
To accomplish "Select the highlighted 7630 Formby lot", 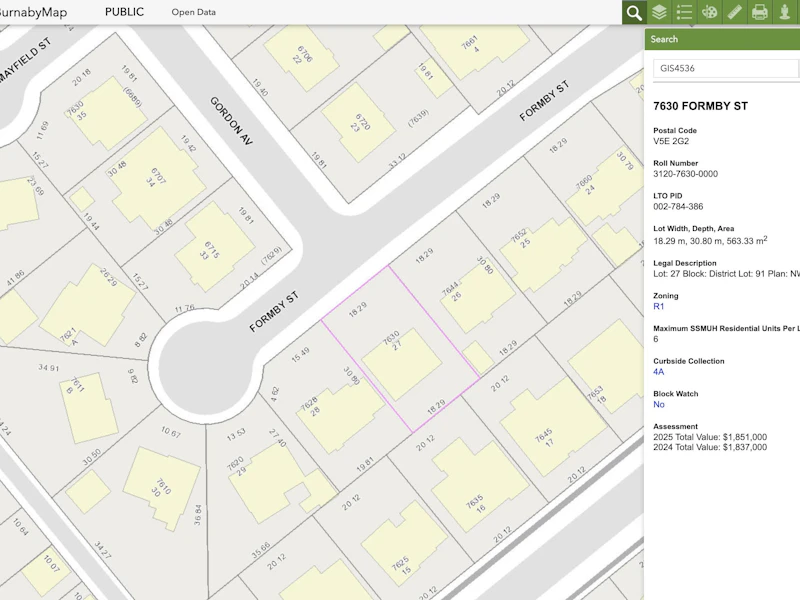I will pos(401,349).
